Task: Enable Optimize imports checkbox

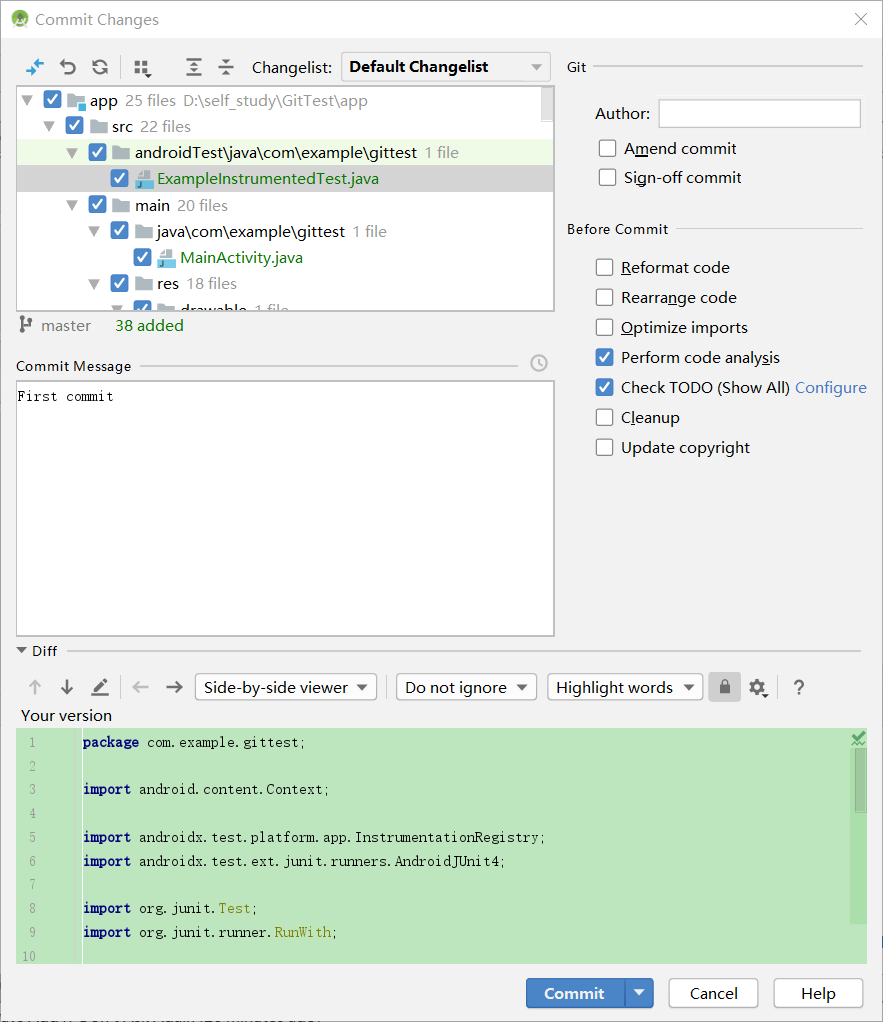Action: 605,327
